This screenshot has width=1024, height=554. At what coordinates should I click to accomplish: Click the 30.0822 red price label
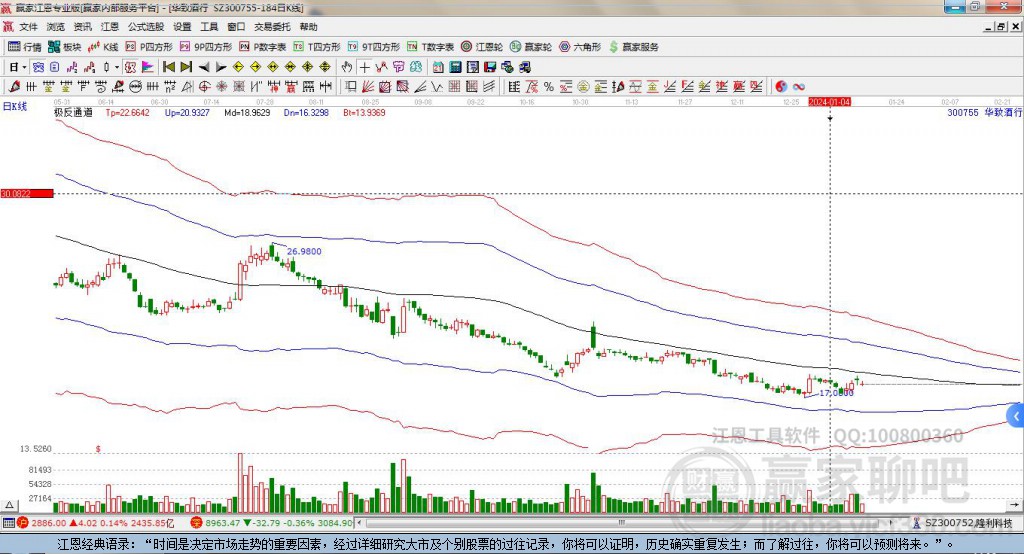click(27, 193)
